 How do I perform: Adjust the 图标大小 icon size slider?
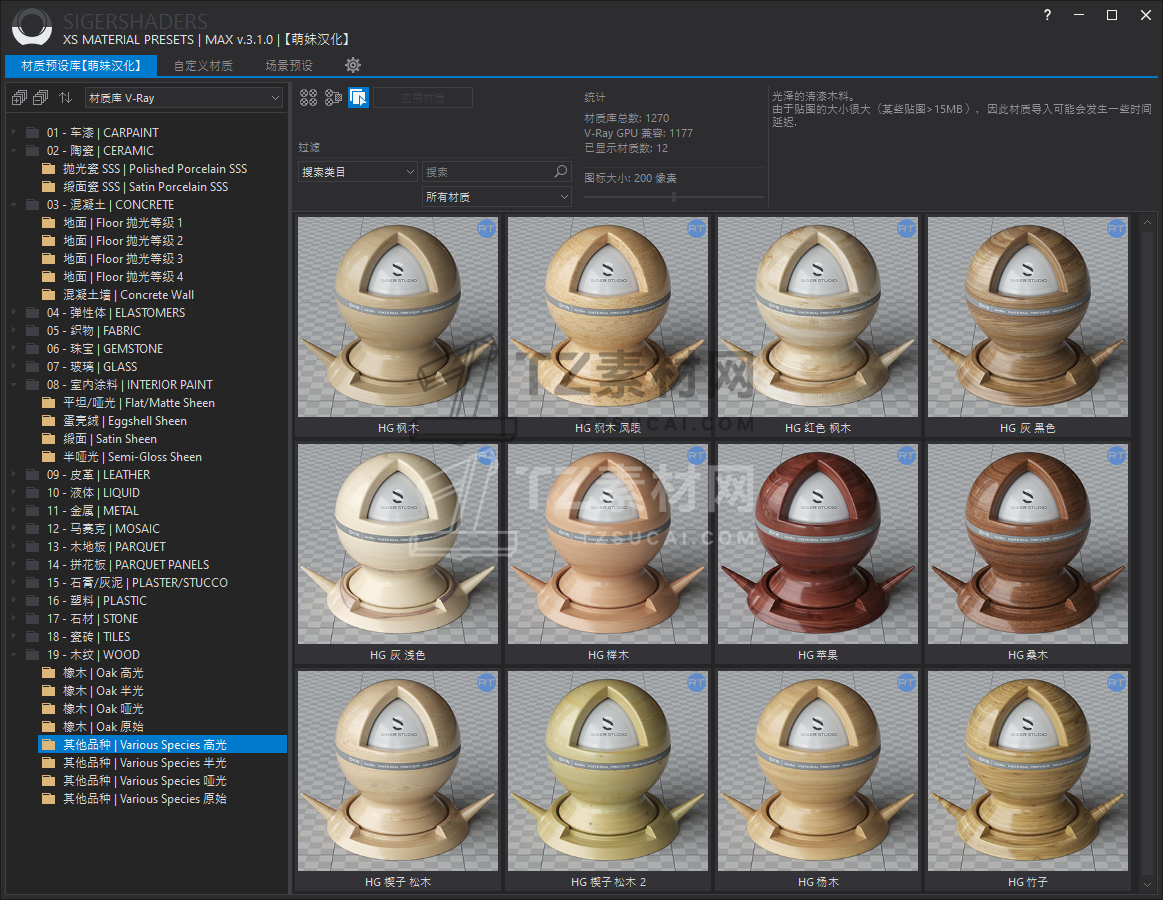coord(673,197)
